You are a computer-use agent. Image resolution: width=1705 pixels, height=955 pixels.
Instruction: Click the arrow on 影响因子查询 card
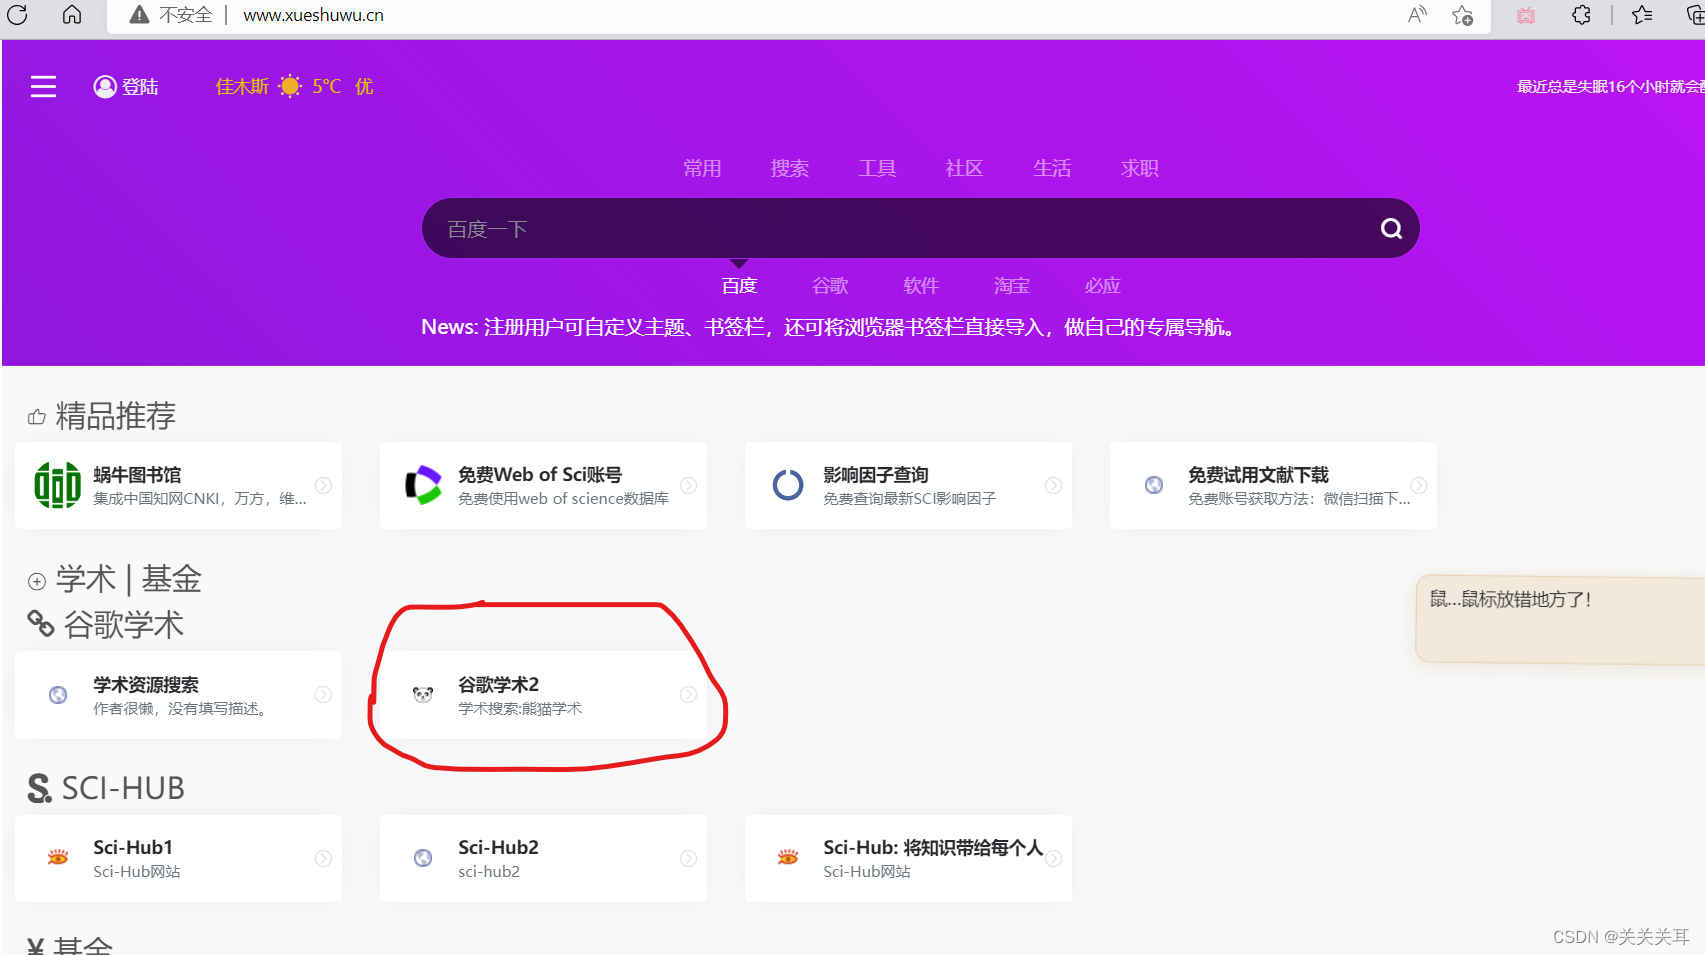(x=1053, y=485)
